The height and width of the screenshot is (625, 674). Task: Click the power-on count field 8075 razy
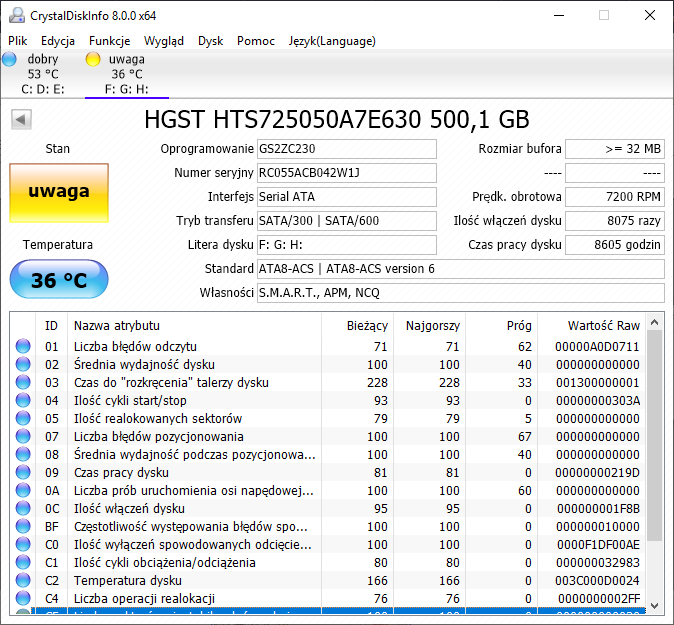[x=615, y=221]
